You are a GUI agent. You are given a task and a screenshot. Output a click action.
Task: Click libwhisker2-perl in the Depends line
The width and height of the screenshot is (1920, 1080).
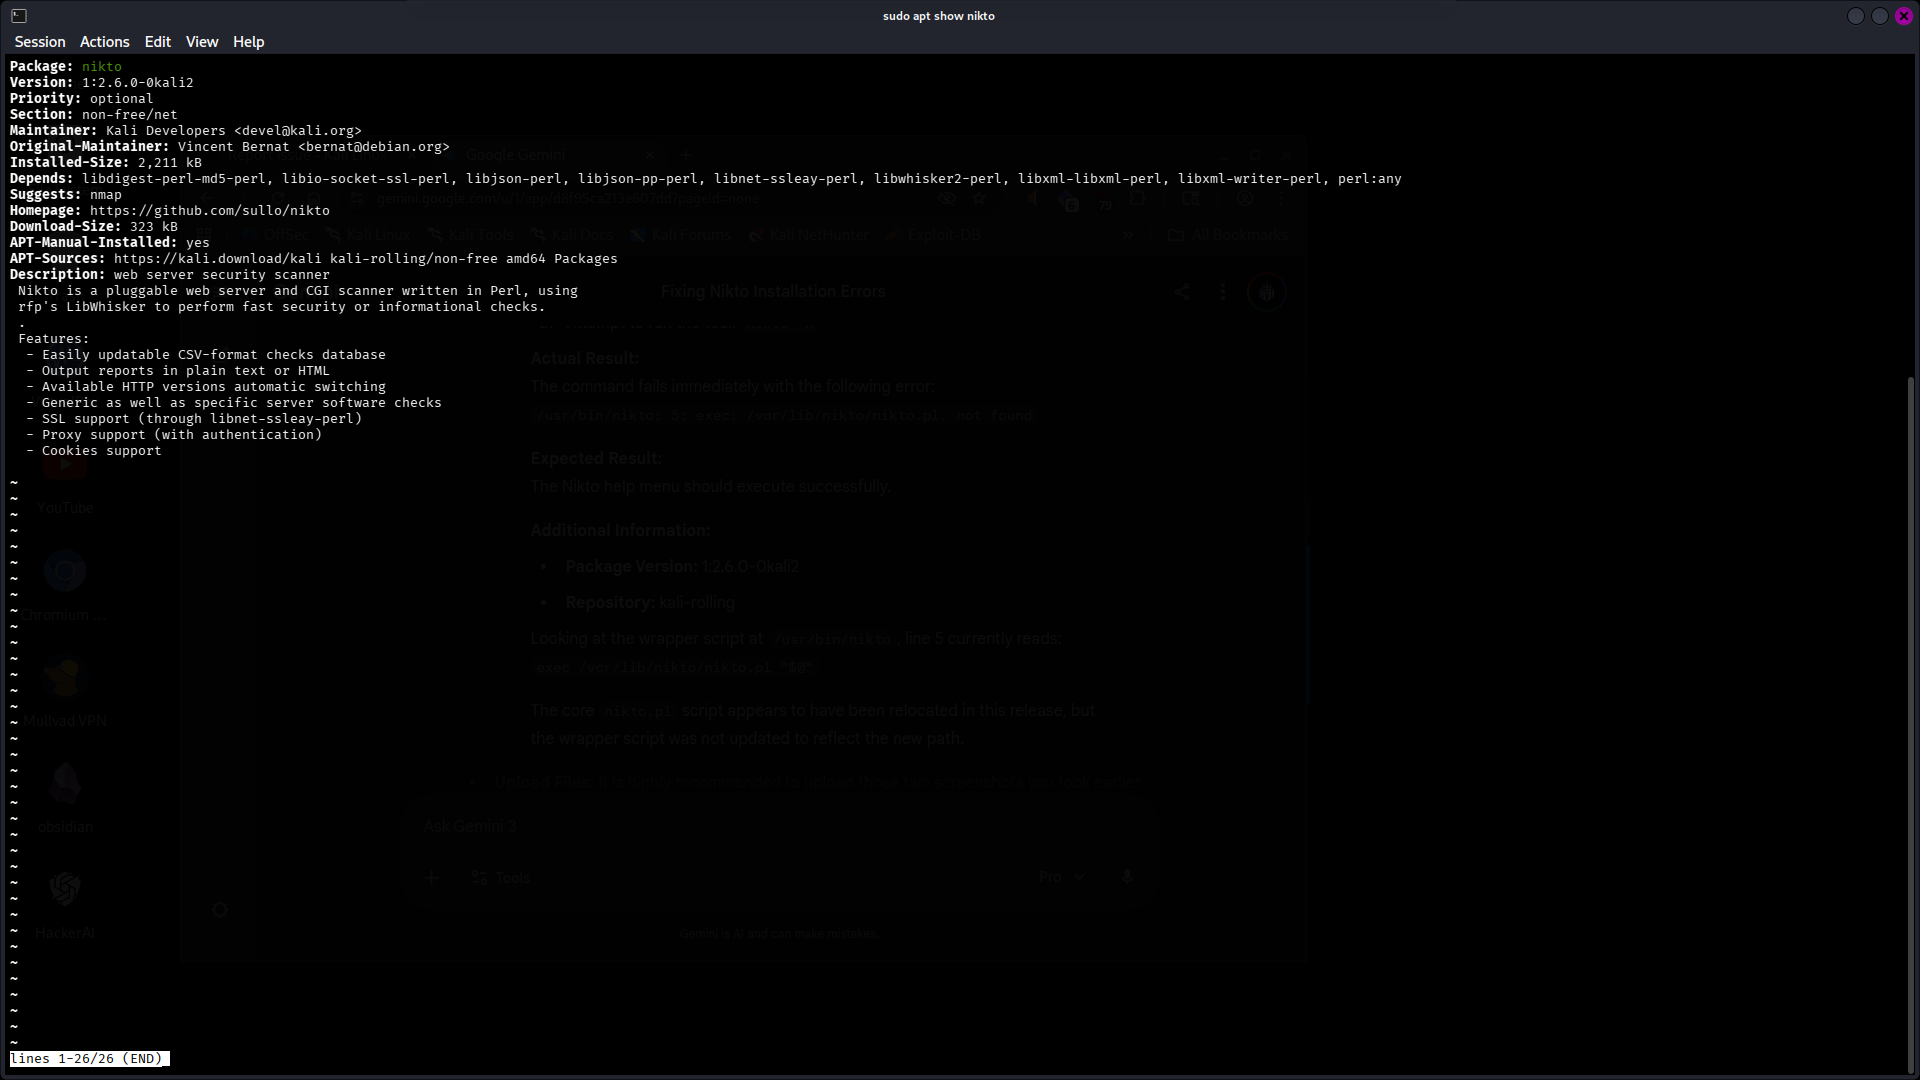(937, 179)
